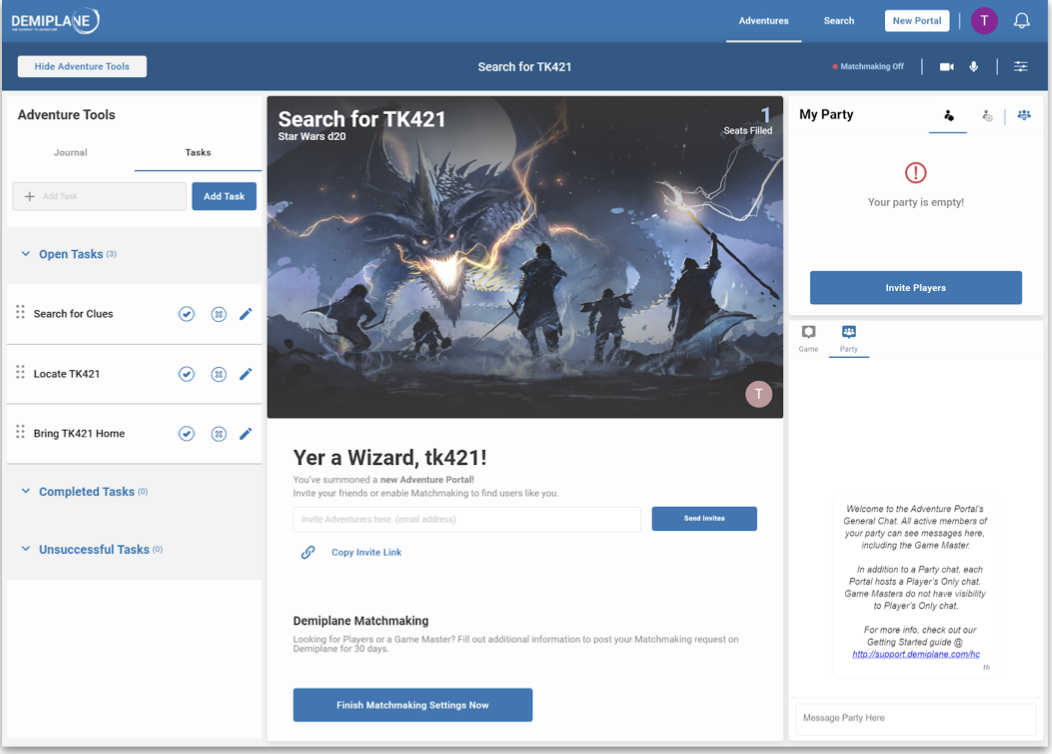Click the chain link icon

tap(308, 552)
